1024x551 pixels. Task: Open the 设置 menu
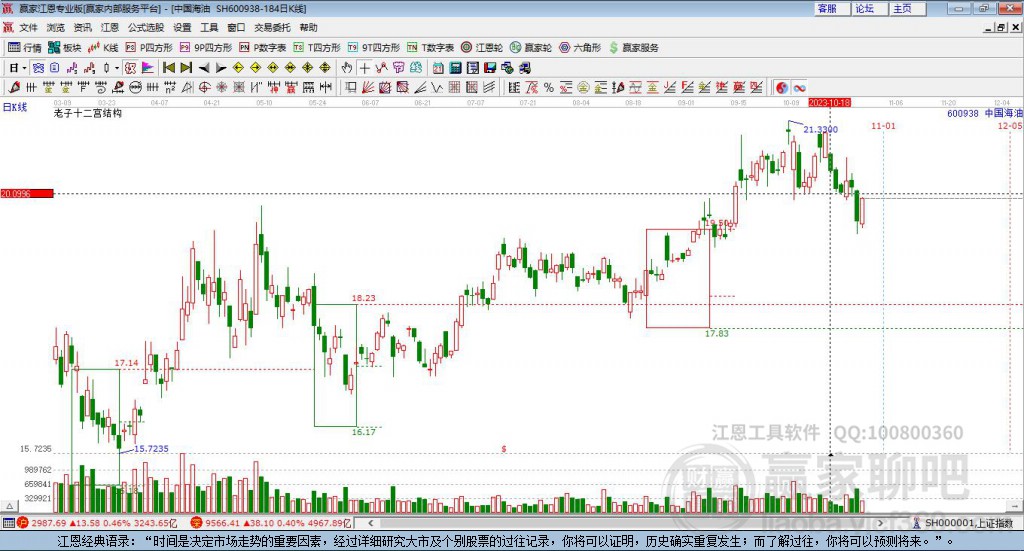(x=182, y=27)
